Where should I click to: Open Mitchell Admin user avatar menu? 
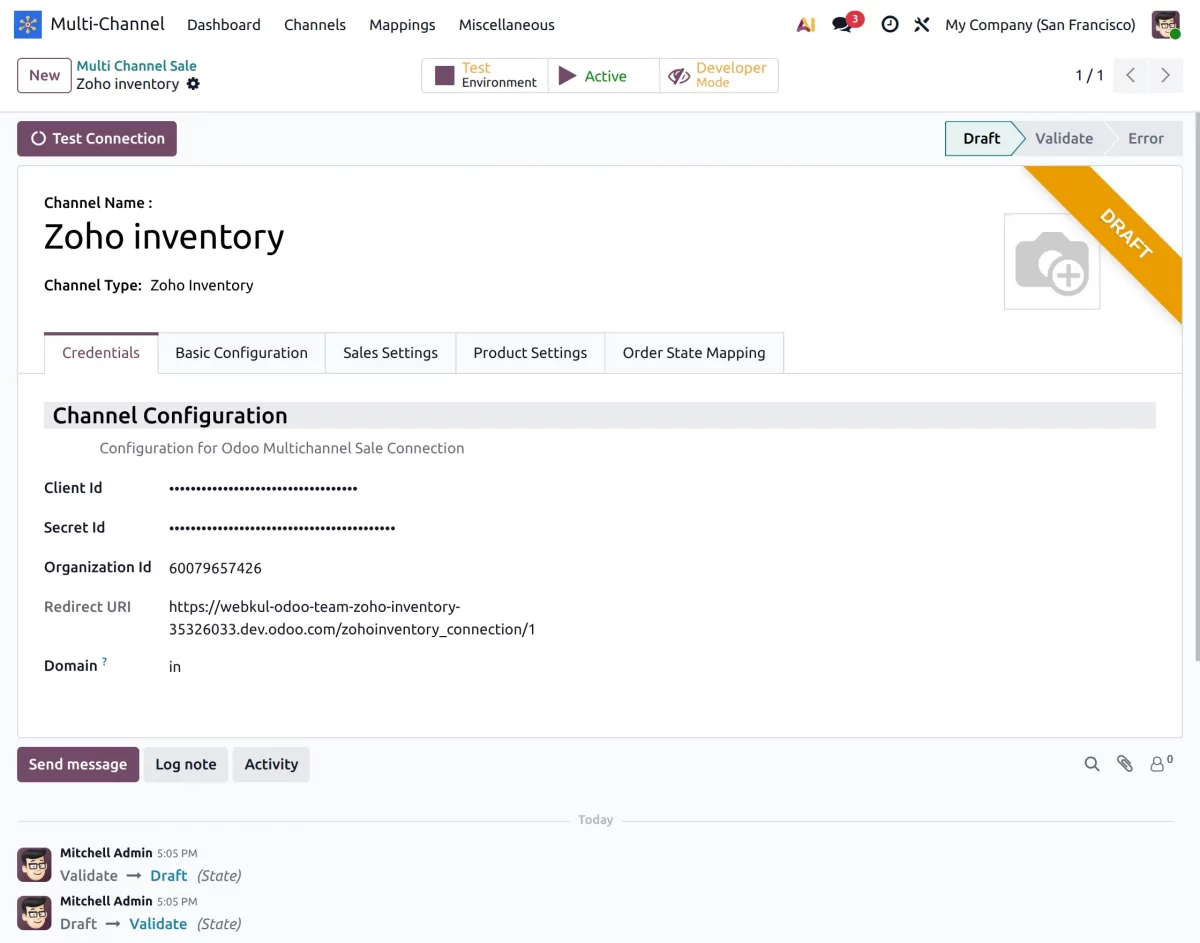[x=1166, y=25]
